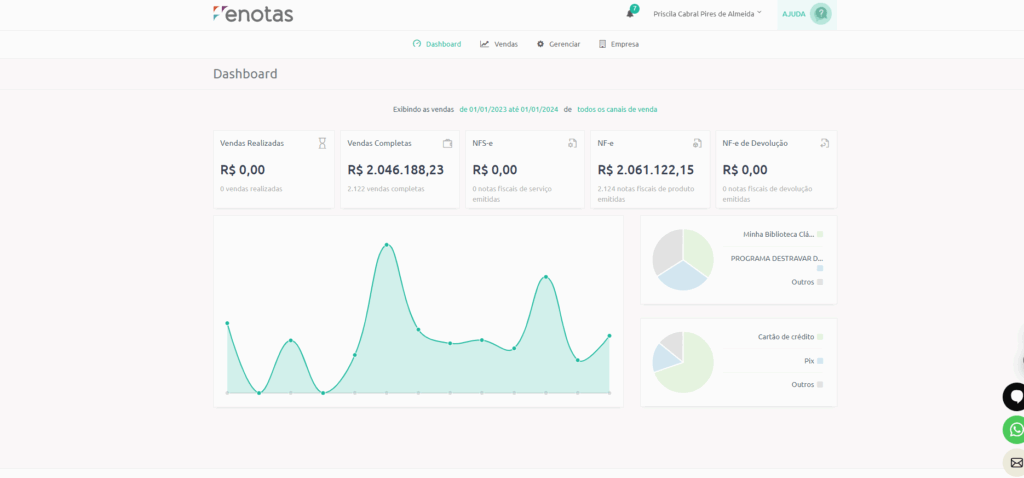The image size is (1024, 478).
Task: Open the black chat bubble widget
Action: point(1014,396)
